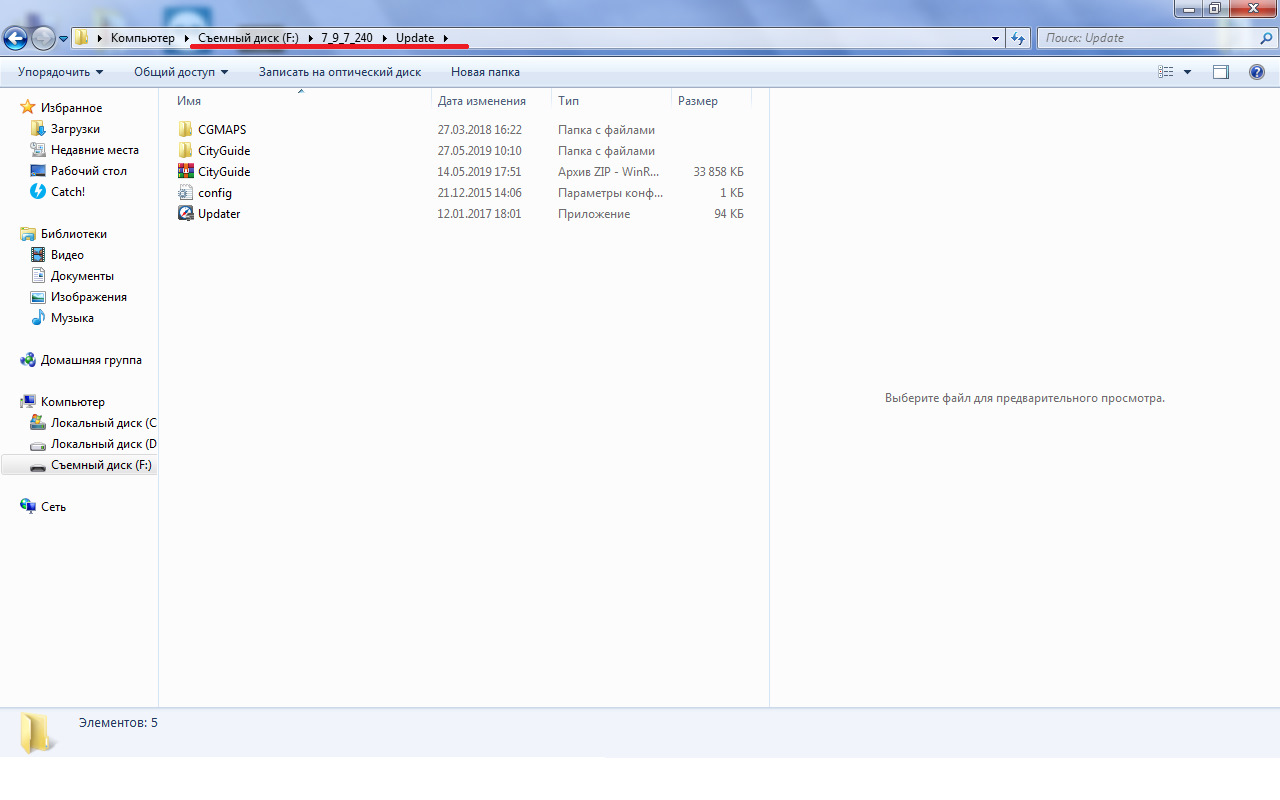1280x800 pixels.
Task: Click Записать на оптический диск
Action: 339,72
